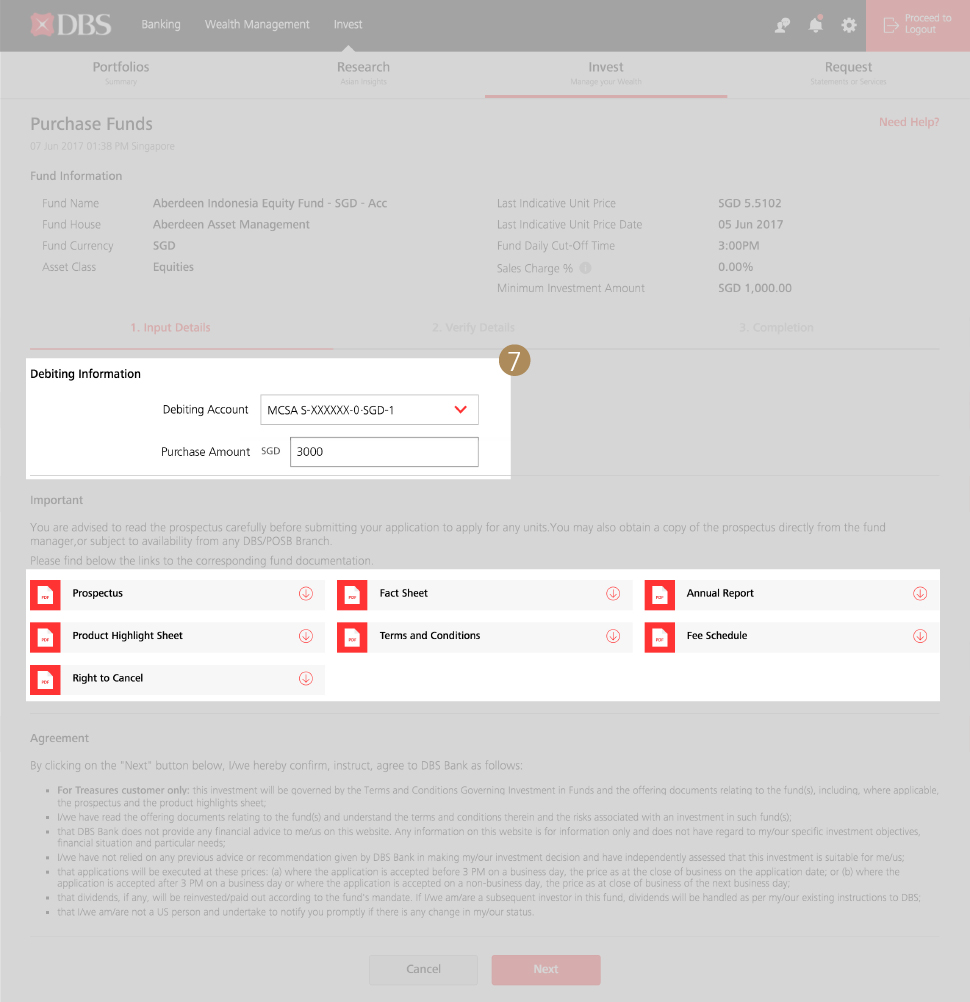Open the Prospectus link text
Screen dimensions: 970x1002
tap(97, 593)
